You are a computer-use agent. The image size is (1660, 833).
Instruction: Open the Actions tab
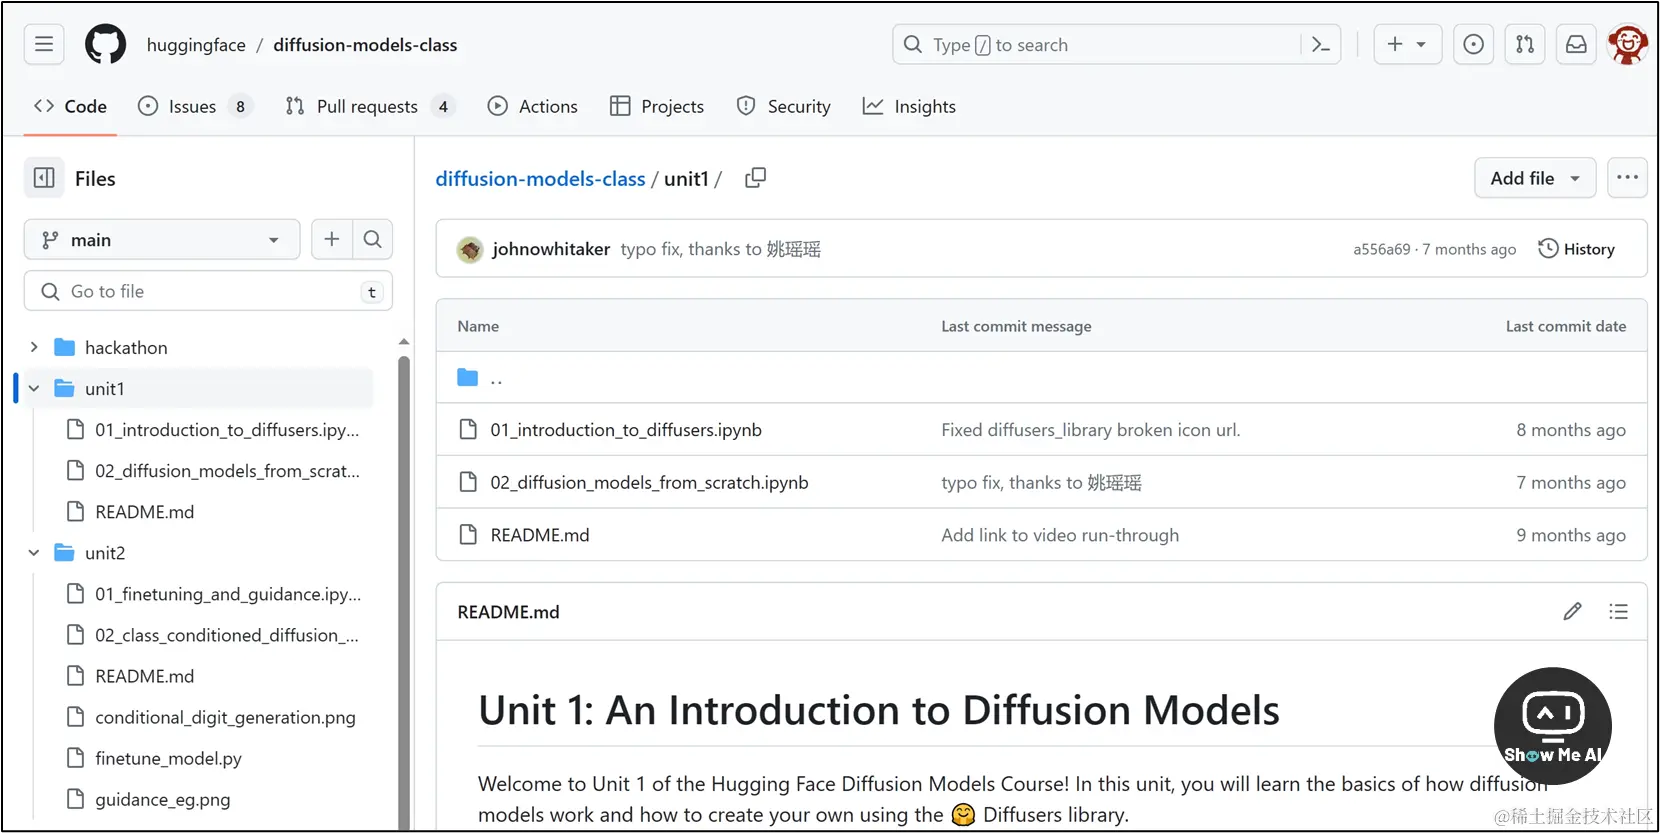pyautogui.click(x=532, y=106)
